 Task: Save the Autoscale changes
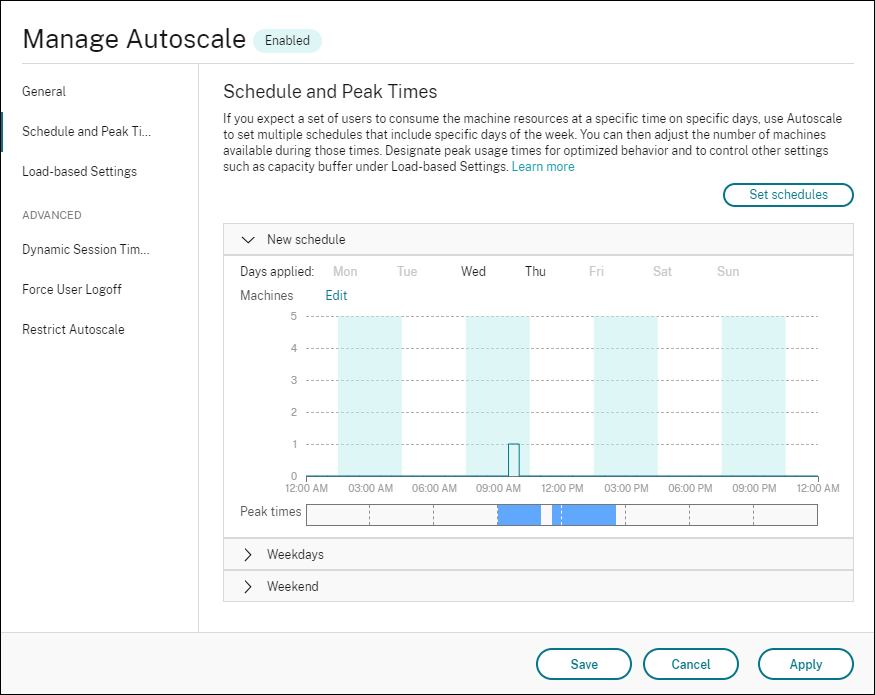coord(584,663)
